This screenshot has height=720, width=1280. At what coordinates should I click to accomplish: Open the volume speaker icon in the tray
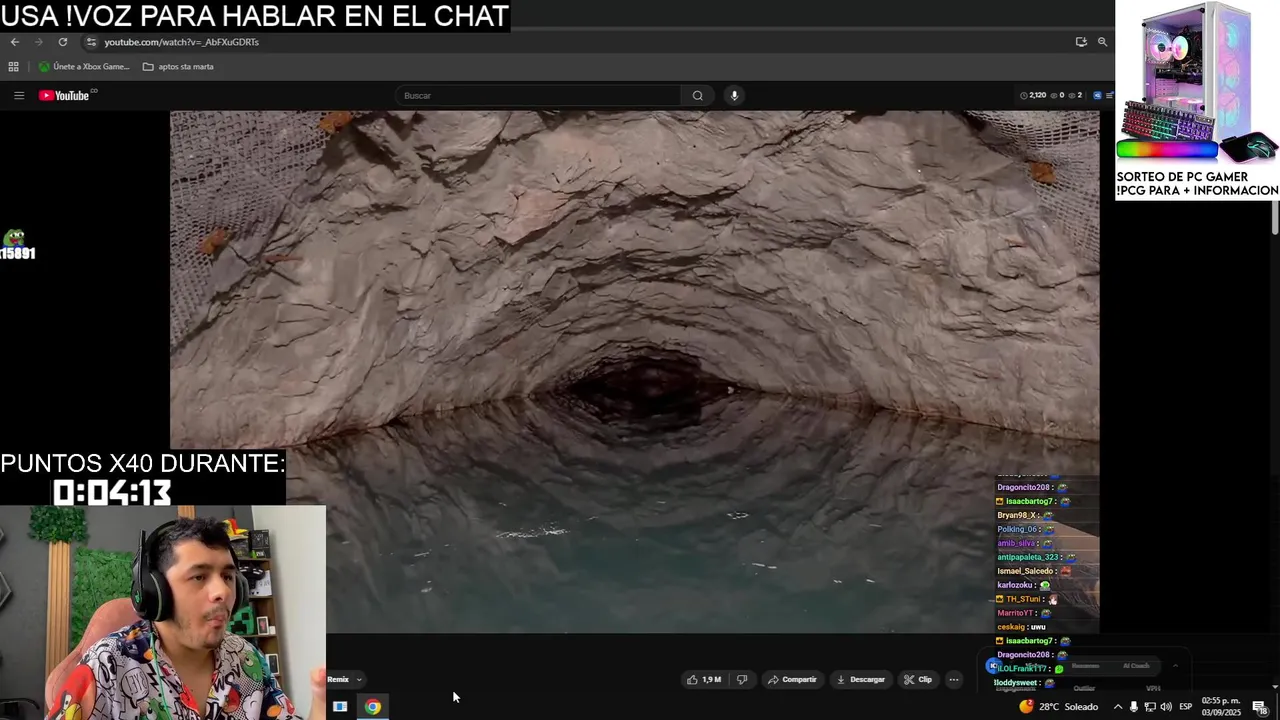[x=1166, y=707]
